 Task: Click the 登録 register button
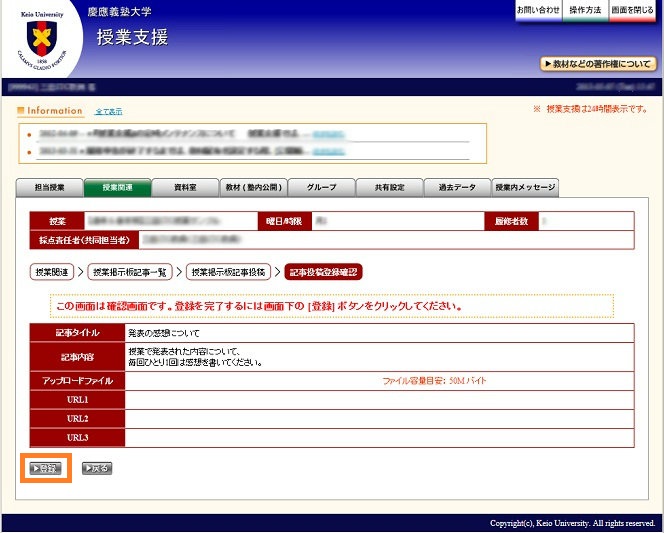click(x=46, y=467)
